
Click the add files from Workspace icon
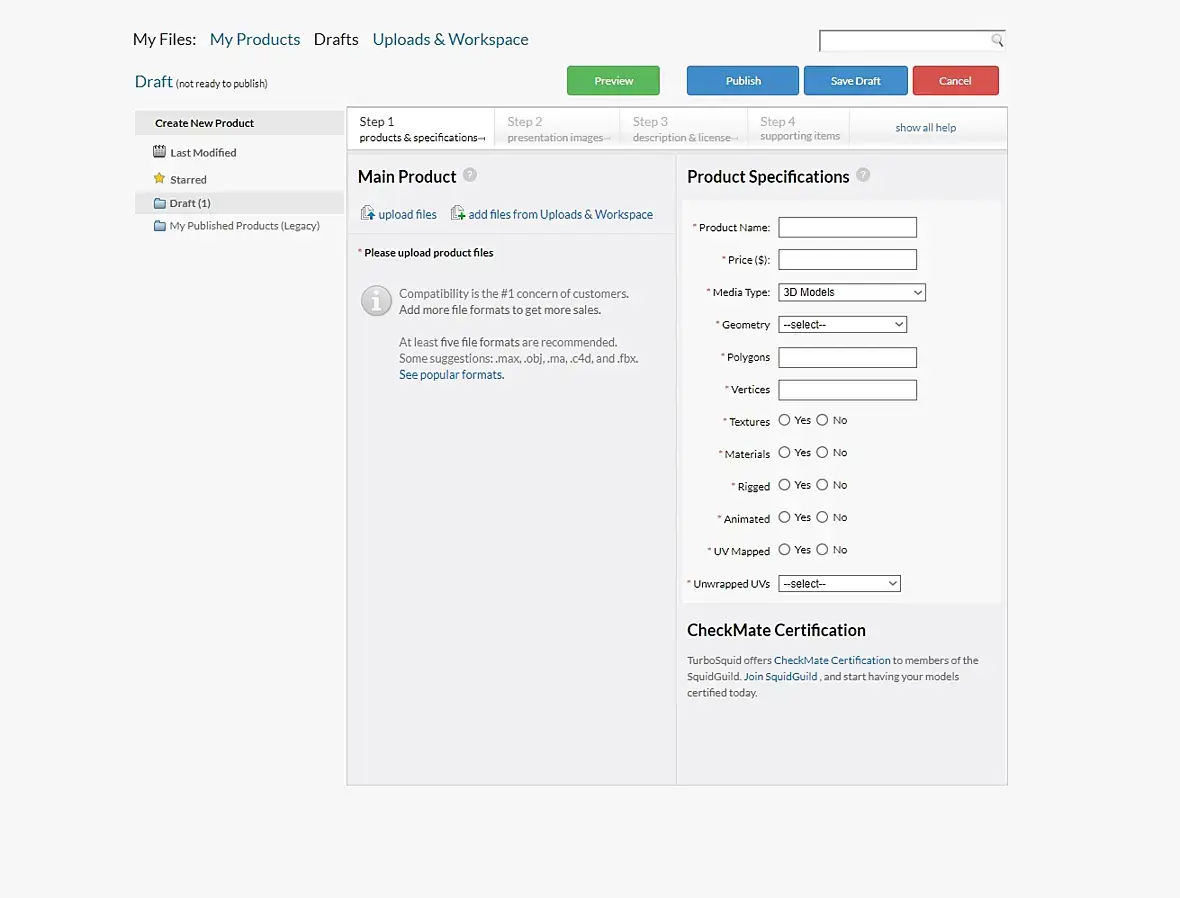(458, 213)
